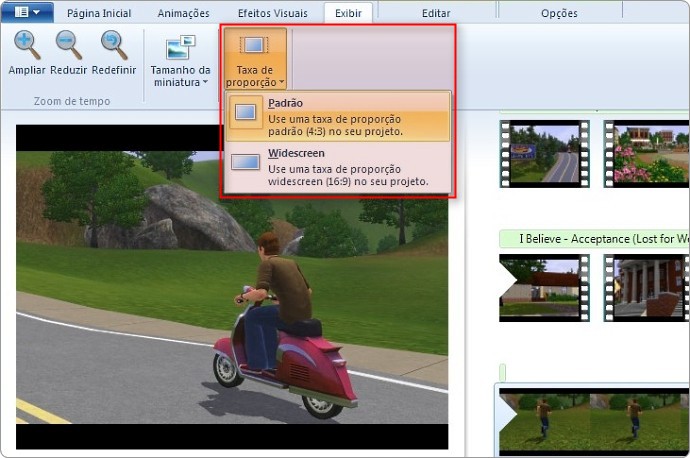The height and width of the screenshot is (458, 690).
Task: Click the Ampliar zoom-in magnifier icon
Action: coord(27,45)
